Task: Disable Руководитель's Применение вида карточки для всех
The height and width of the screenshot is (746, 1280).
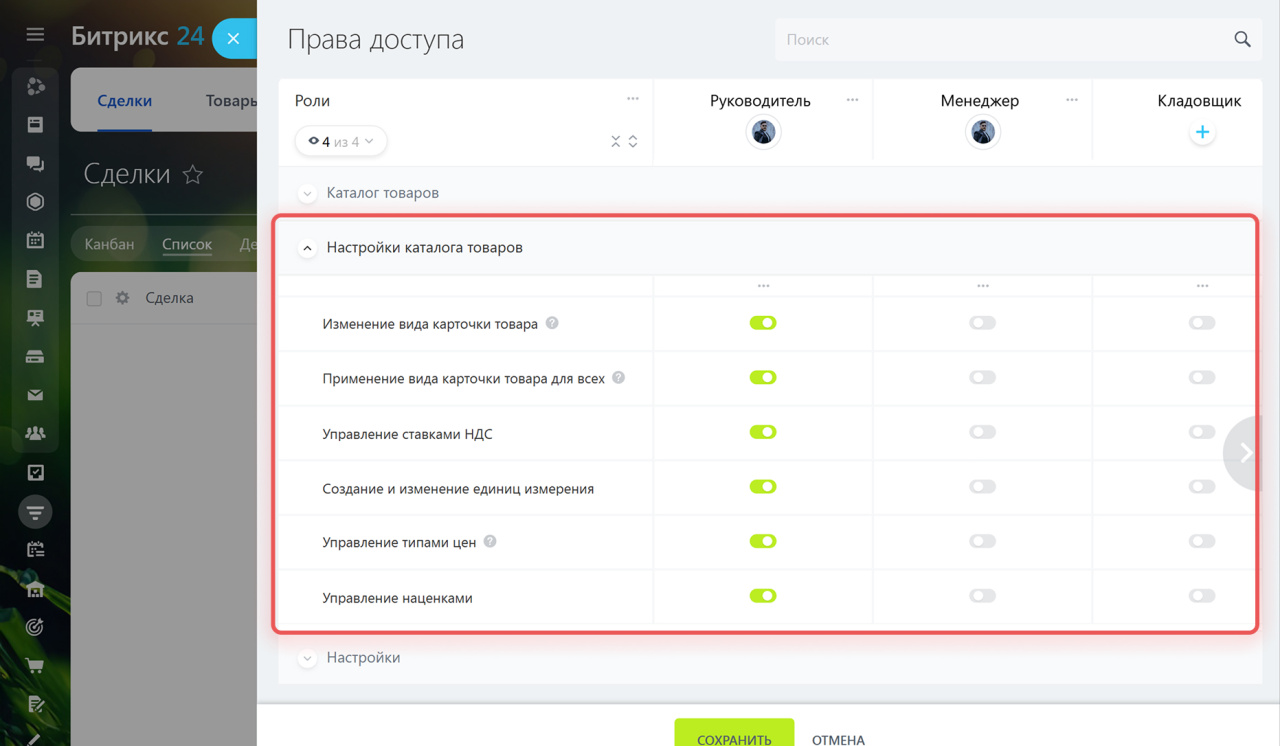Action: point(763,378)
